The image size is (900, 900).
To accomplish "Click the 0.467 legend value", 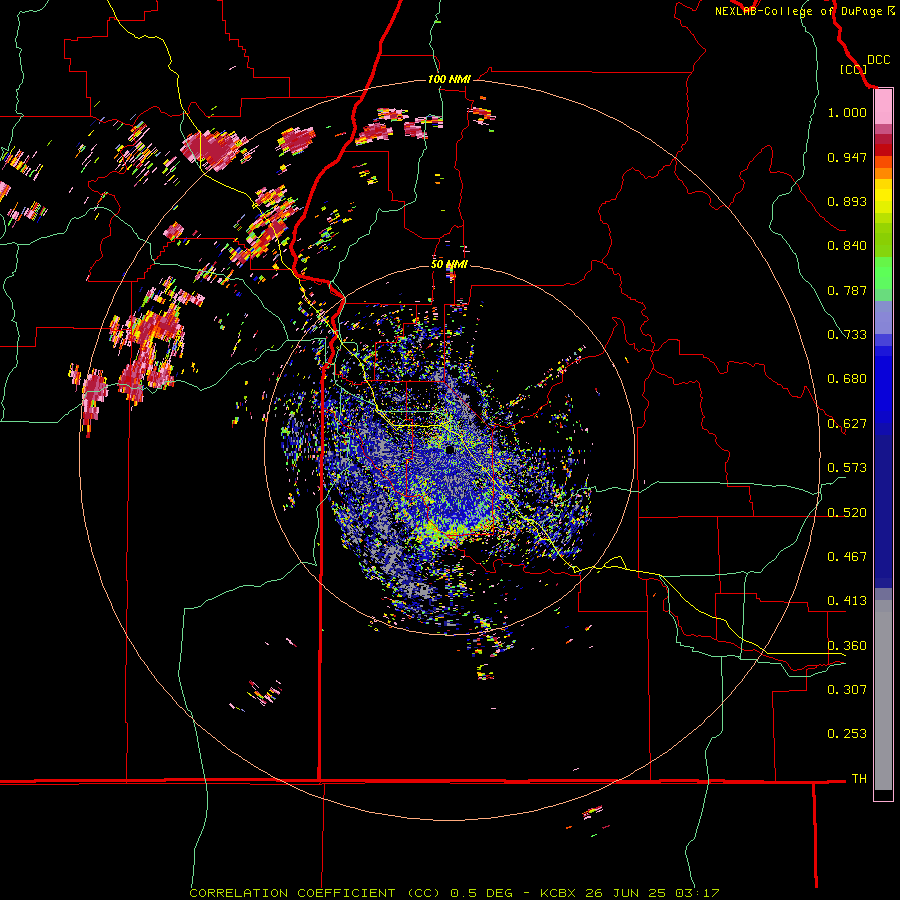I will (847, 557).
